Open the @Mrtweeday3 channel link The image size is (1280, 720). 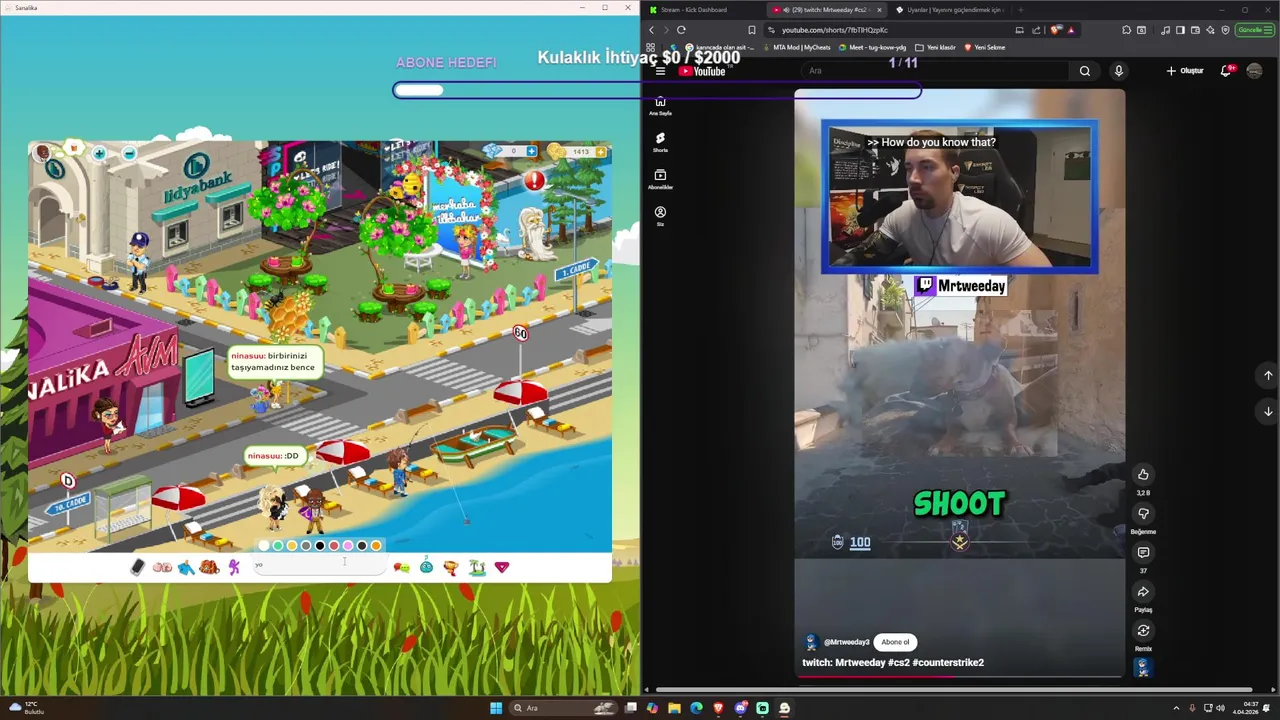tap(846, 642)
